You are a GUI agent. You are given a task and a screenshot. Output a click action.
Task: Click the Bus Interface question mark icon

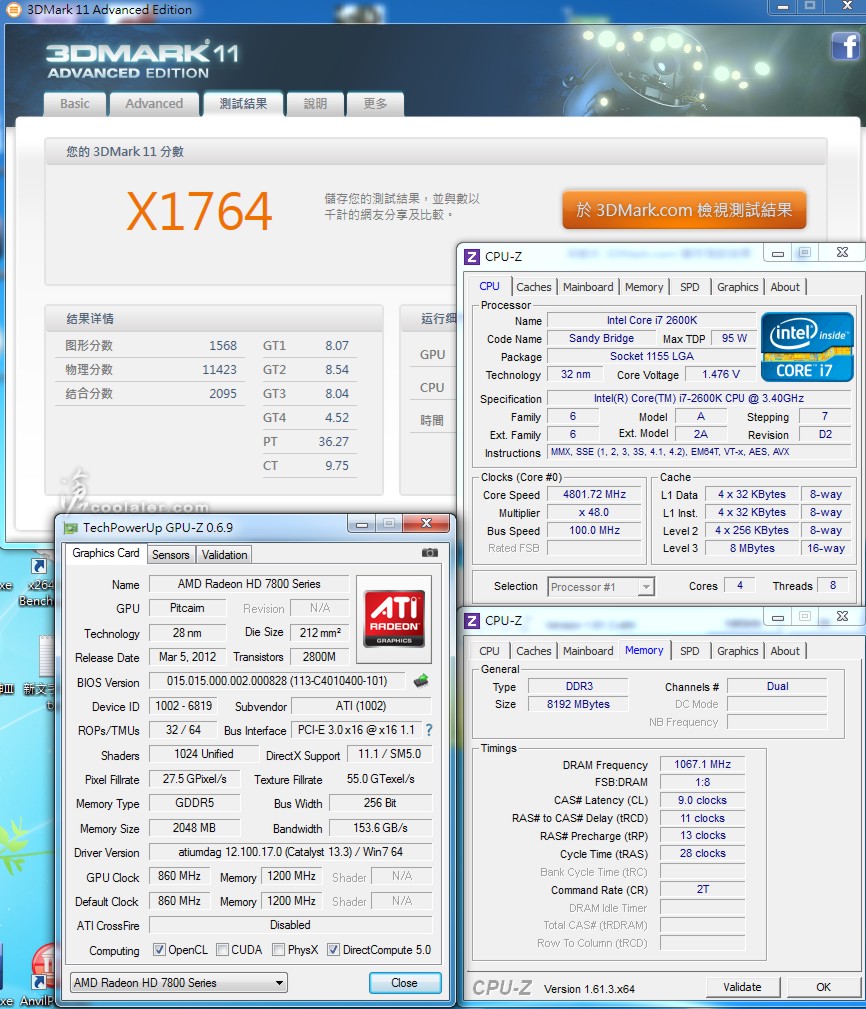click(x=429, y=730)
